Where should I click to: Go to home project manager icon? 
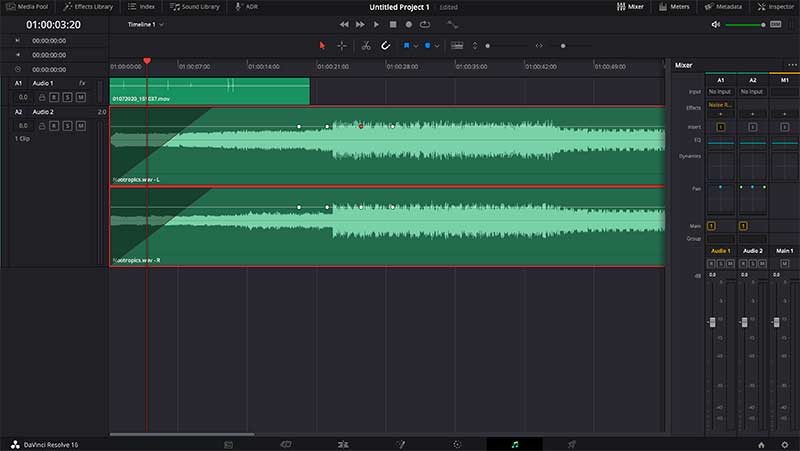point(761,443)
